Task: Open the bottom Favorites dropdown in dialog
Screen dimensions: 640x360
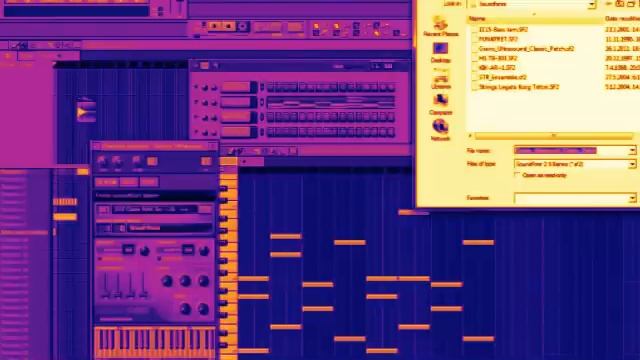Action: coord(632,198)
